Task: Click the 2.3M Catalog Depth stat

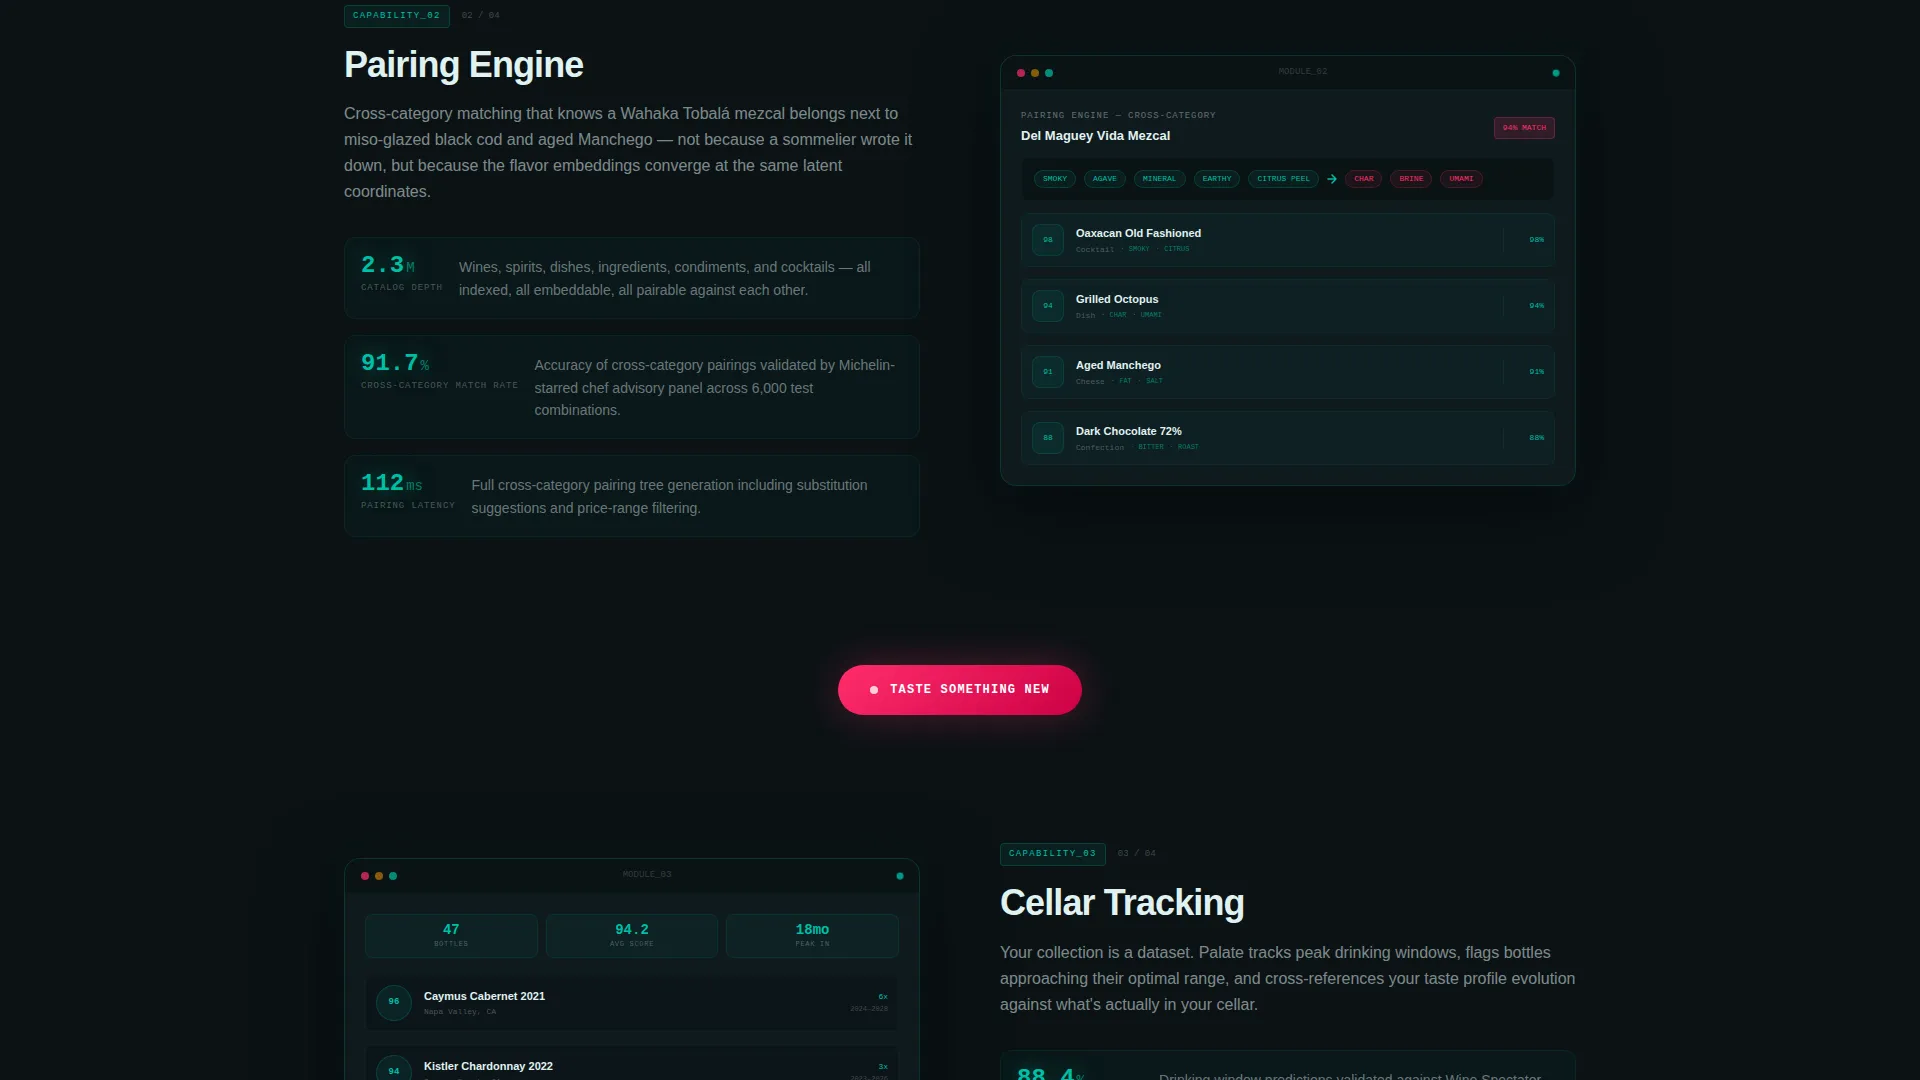Action: pyautogui.click(x=632, y=278)
